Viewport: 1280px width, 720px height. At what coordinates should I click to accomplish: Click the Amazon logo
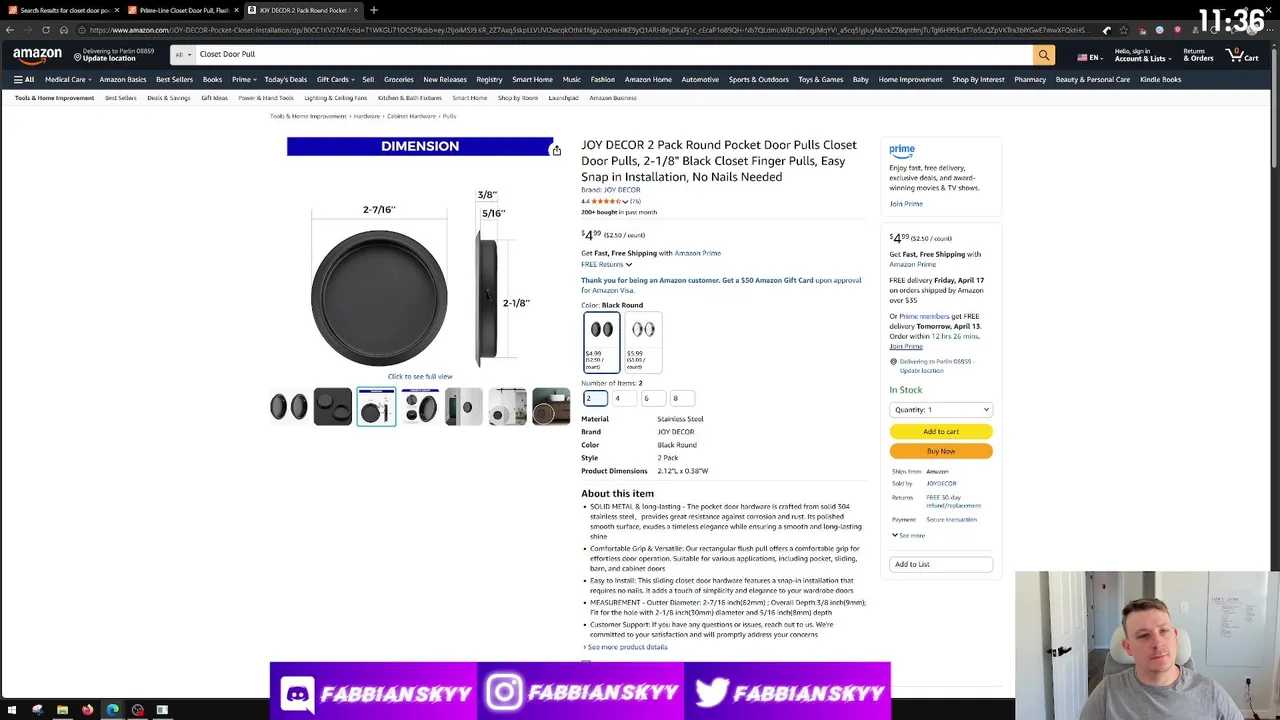click(37, 55)
